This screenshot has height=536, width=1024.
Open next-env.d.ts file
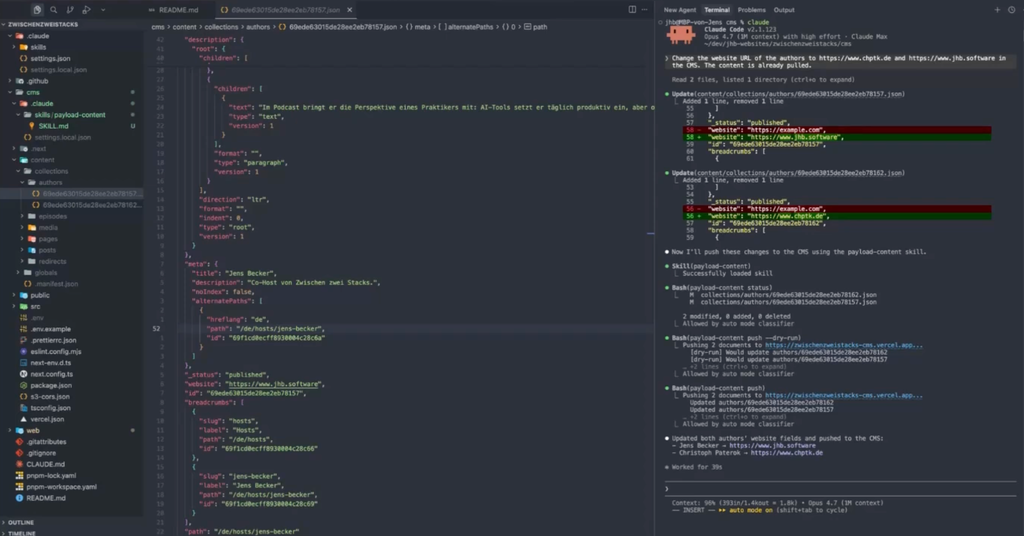click(x=50, y=363)
